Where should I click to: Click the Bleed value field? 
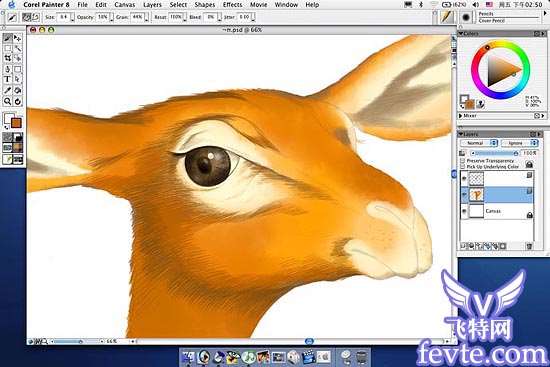[210, 17]
